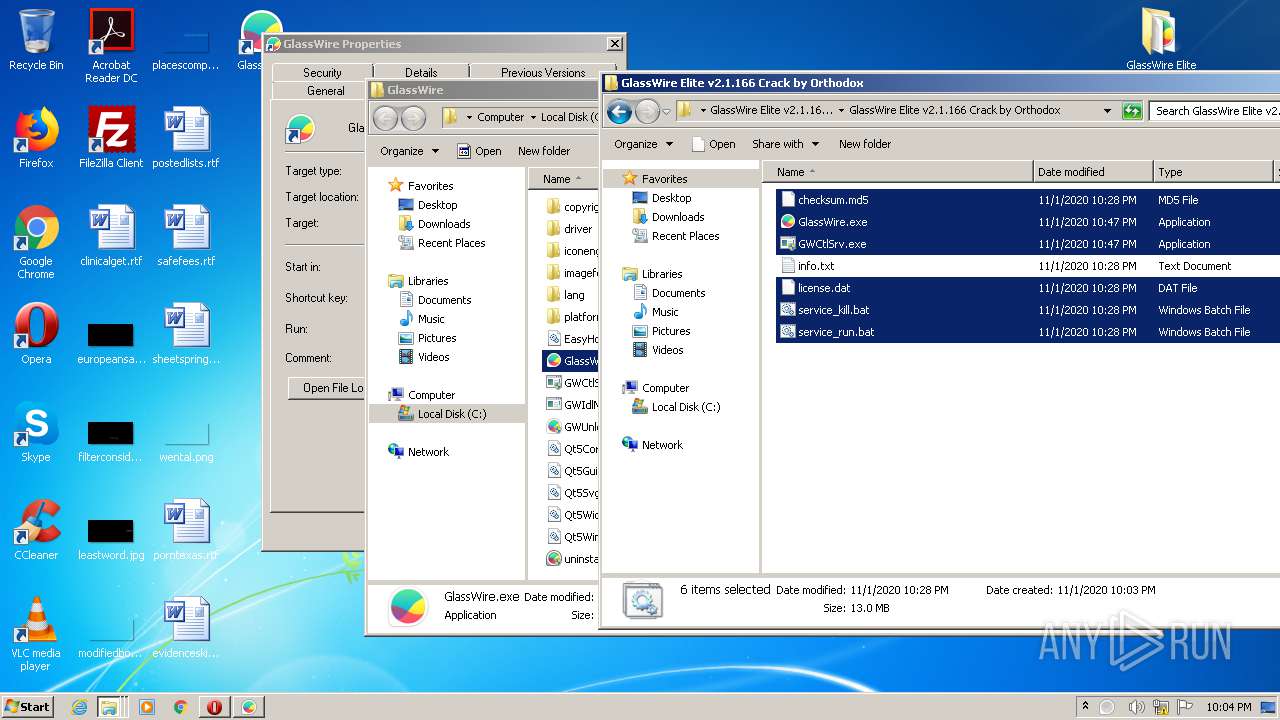Expand address bar history dropdown in Crack window
The height and width of the screenshot is (720, 1280).
tap(1107, 111)
